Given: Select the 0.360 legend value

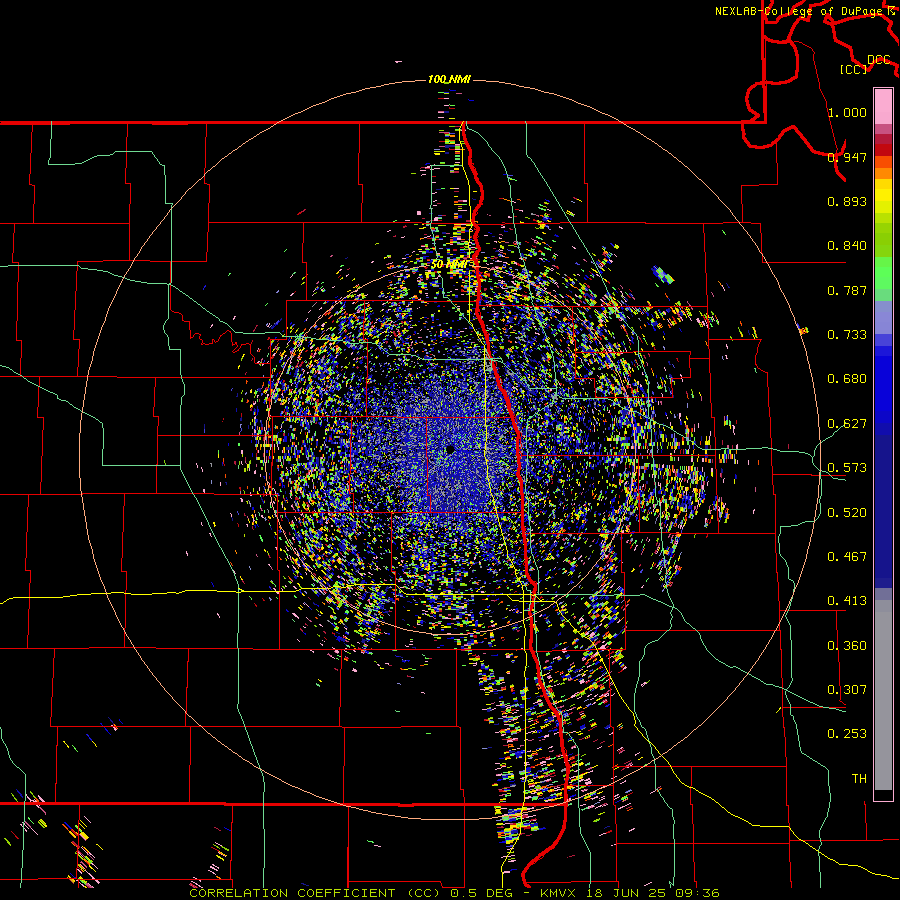Looking at the screenshot, I should tap(847, 646).
